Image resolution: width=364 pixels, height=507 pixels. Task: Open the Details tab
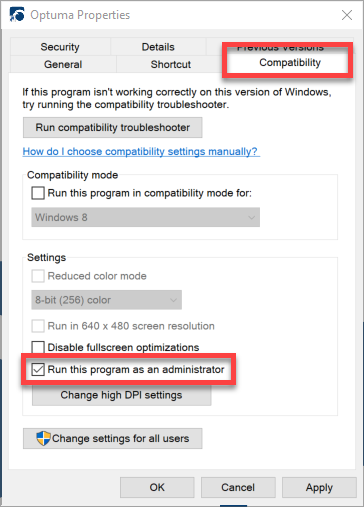click(158, 47)
